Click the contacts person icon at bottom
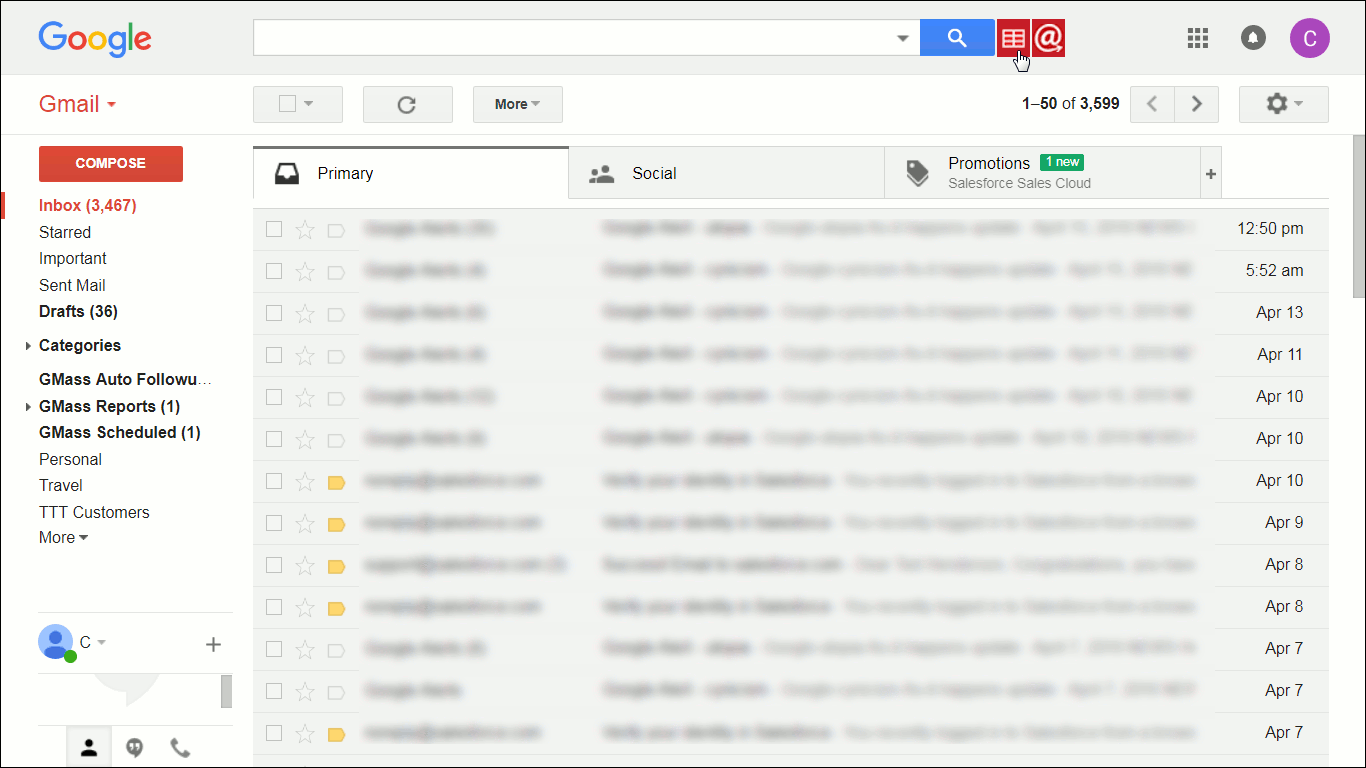 [88, 747]
